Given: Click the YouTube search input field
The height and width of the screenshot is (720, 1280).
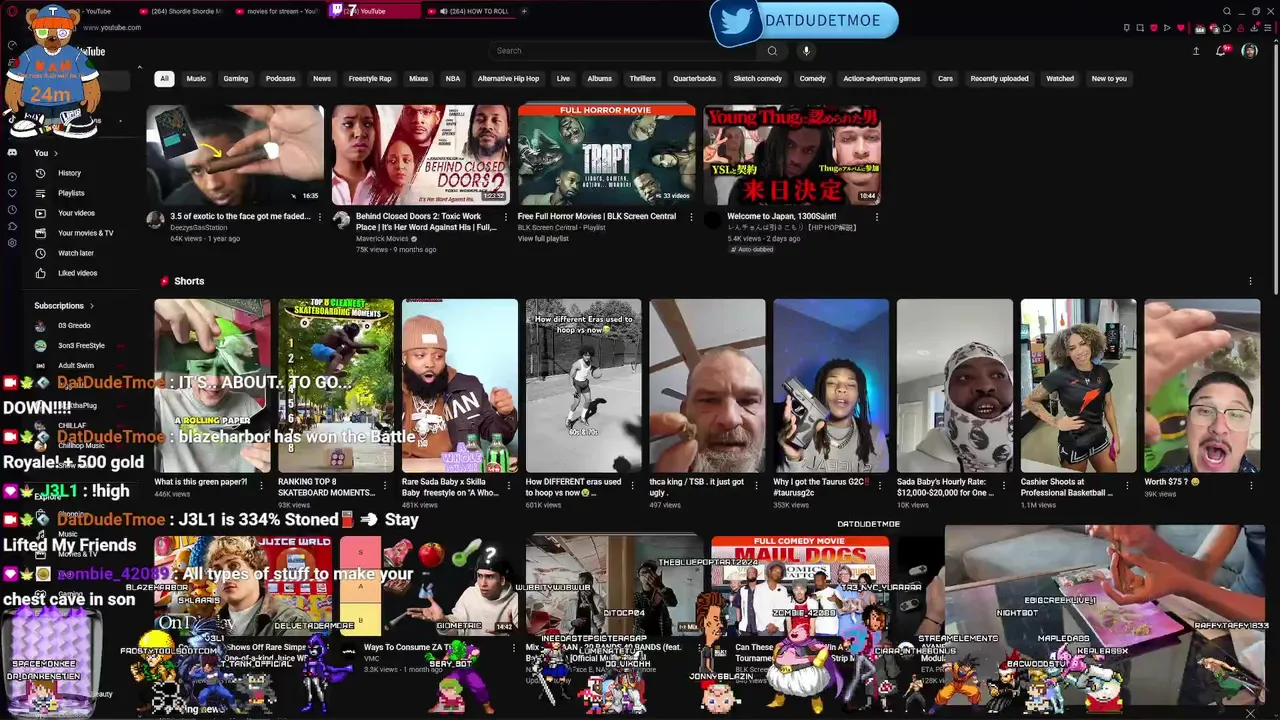Looking at the screenshot, I should (625, 51).
